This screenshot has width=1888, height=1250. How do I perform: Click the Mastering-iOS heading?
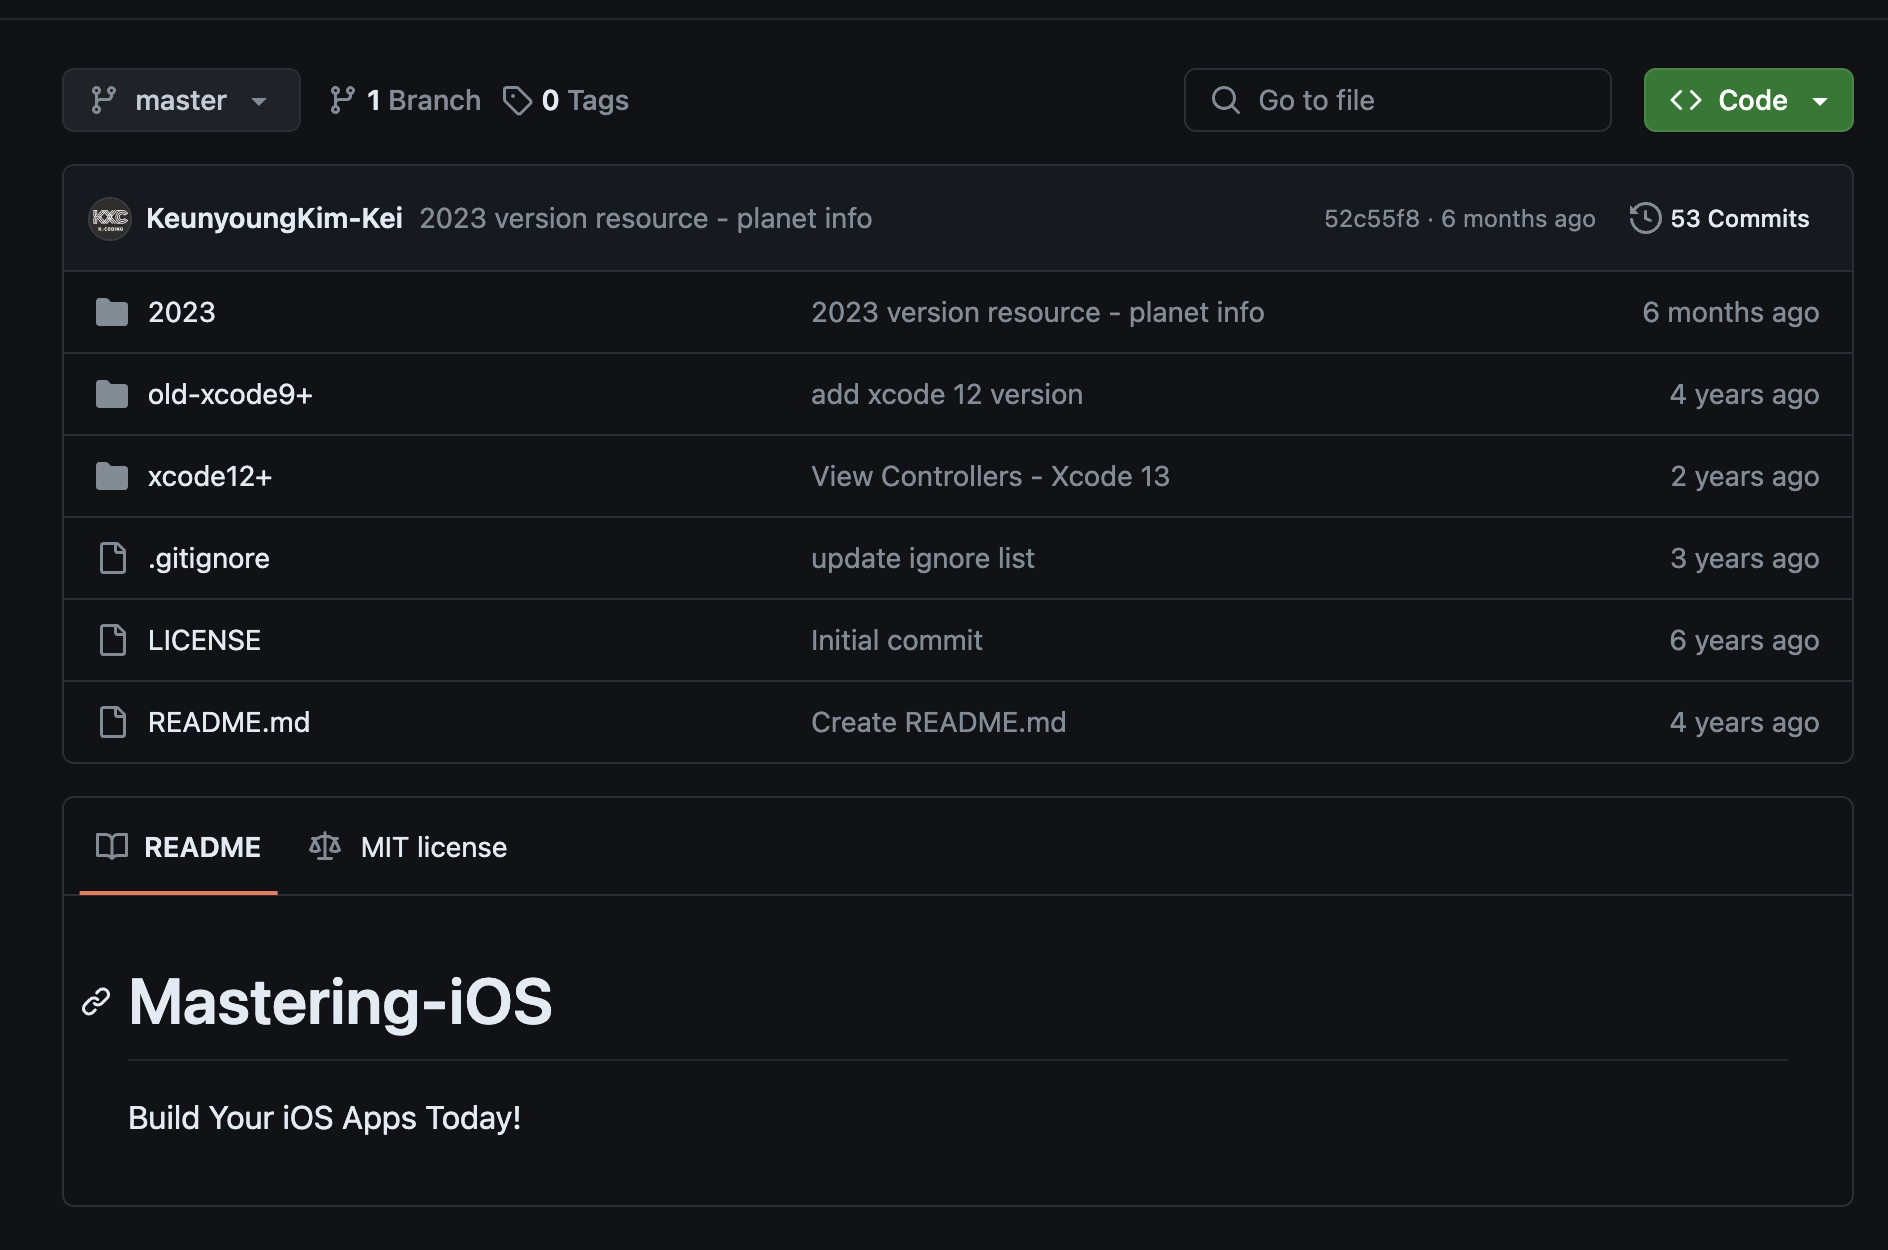click(x=341, y=1001)
